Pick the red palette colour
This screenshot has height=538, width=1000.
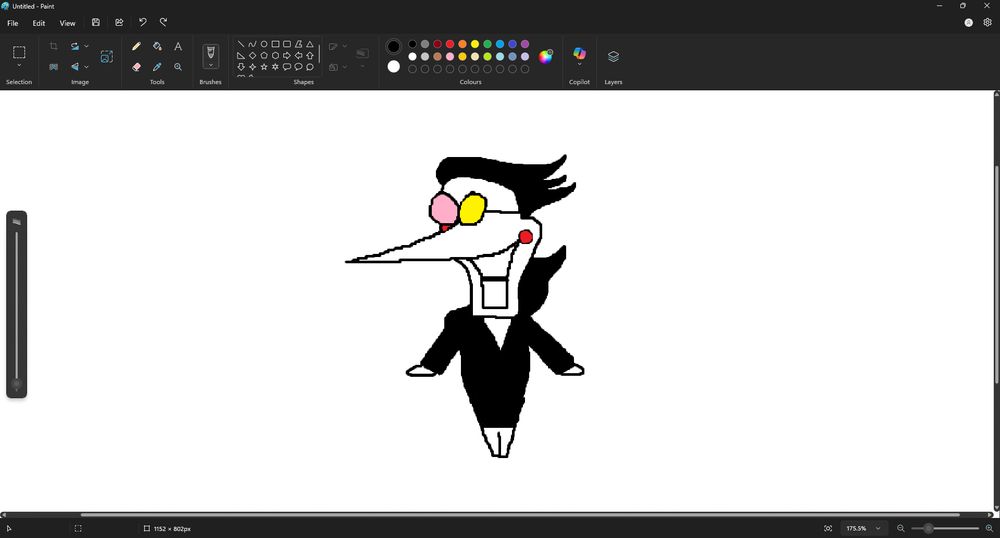(x=450, y=44)
